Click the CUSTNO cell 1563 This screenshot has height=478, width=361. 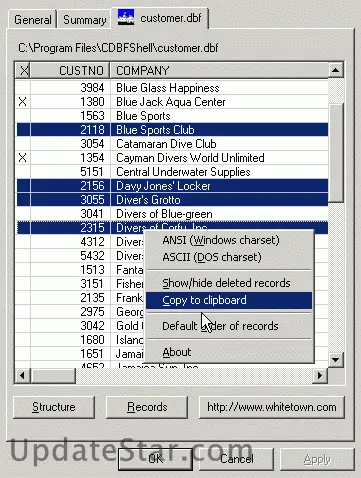(x=70, y=116)
